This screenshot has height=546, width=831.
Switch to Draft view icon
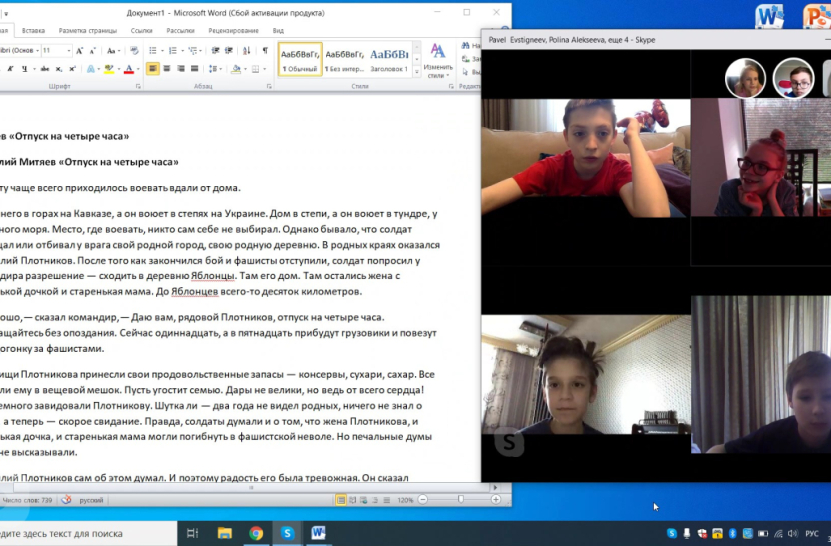point(386,500)
